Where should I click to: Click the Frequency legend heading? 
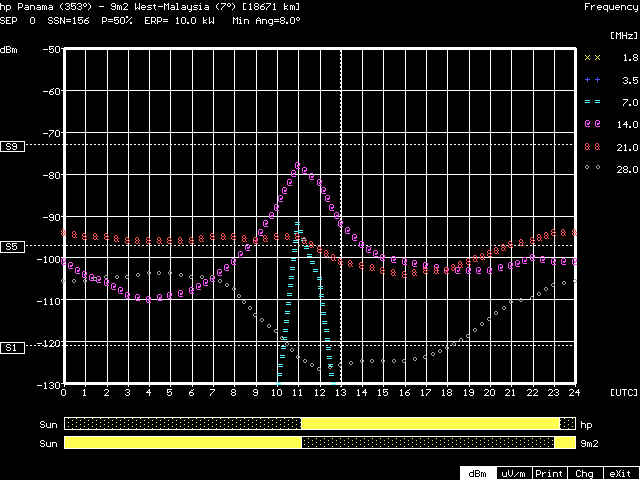611,7
